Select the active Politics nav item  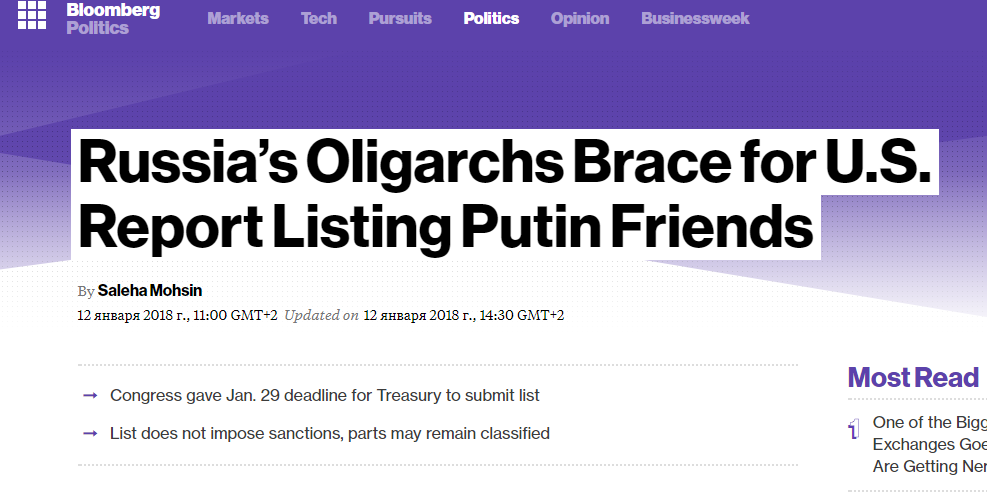click(491, 18)
